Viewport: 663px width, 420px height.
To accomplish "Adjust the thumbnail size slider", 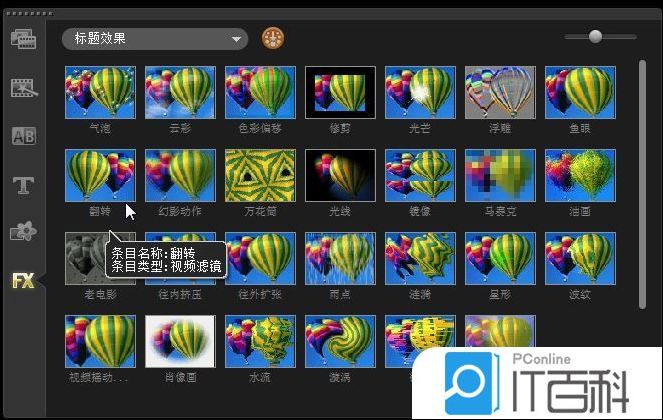I will pyautogui.click(x=595, y=36).
